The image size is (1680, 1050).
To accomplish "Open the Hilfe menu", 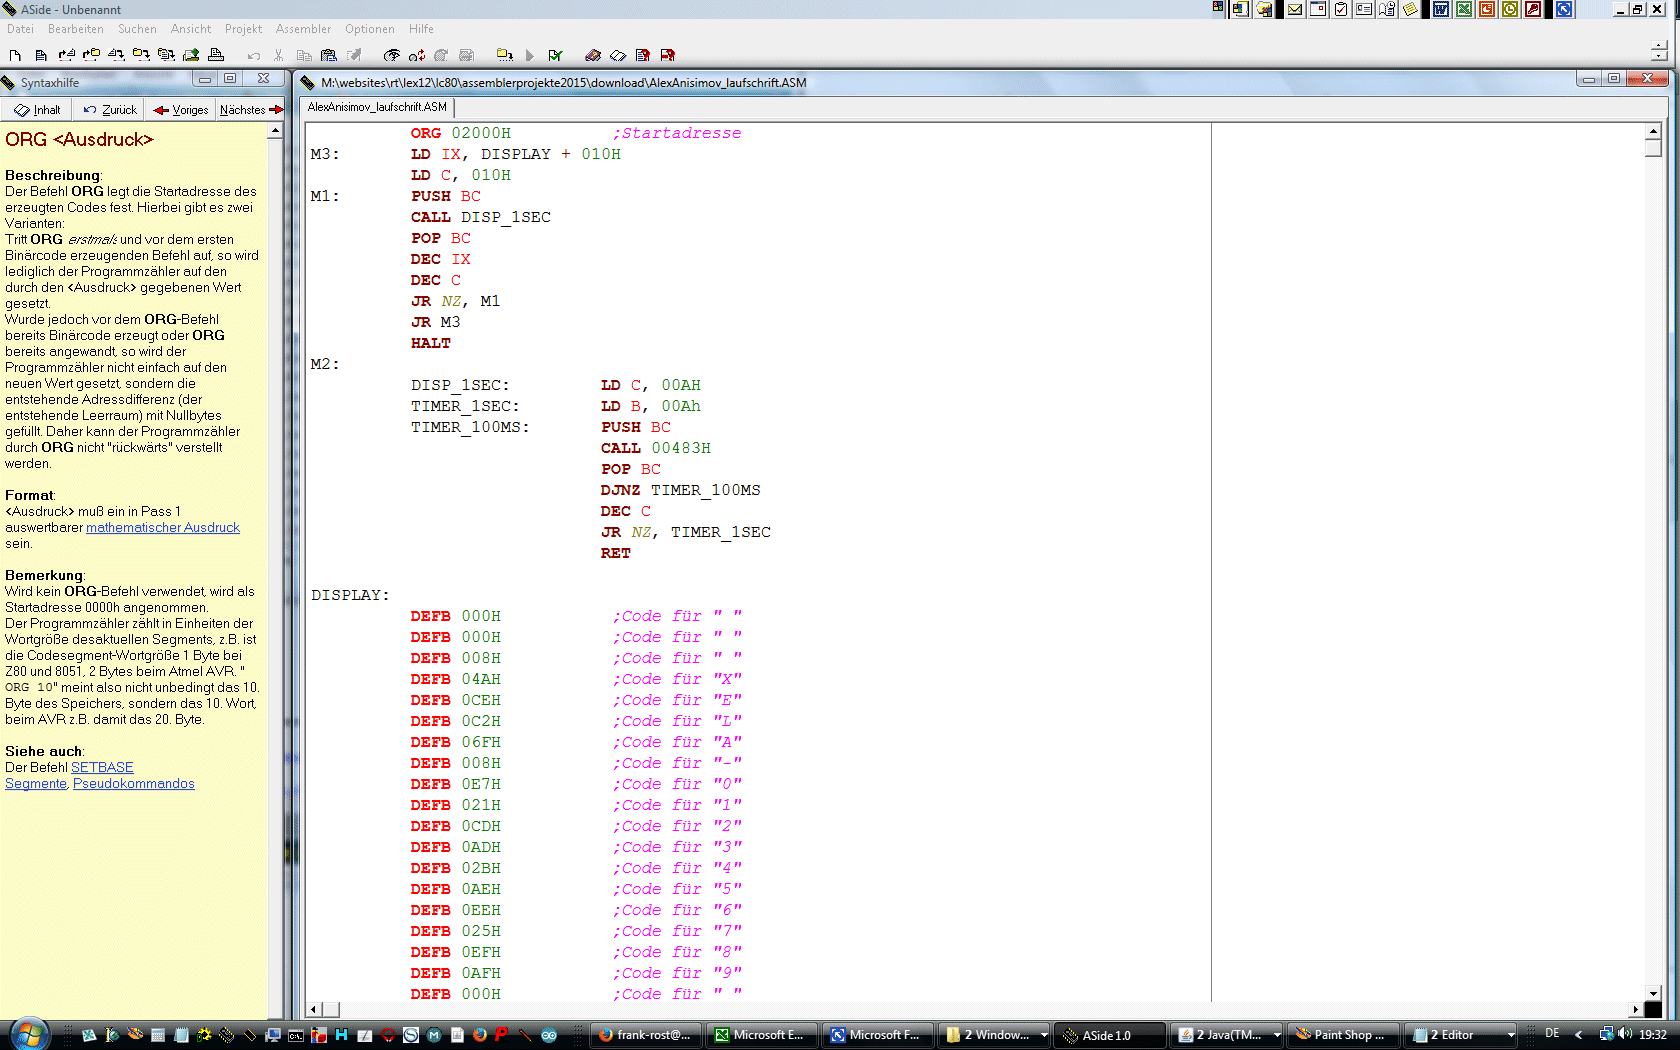I will (421, 29).
